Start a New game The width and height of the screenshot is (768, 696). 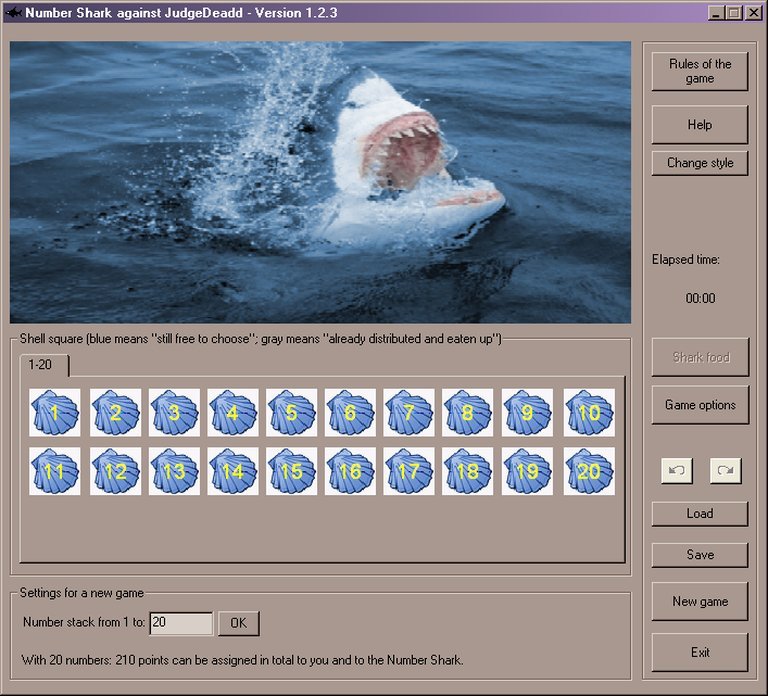click(x=700, y=601)
